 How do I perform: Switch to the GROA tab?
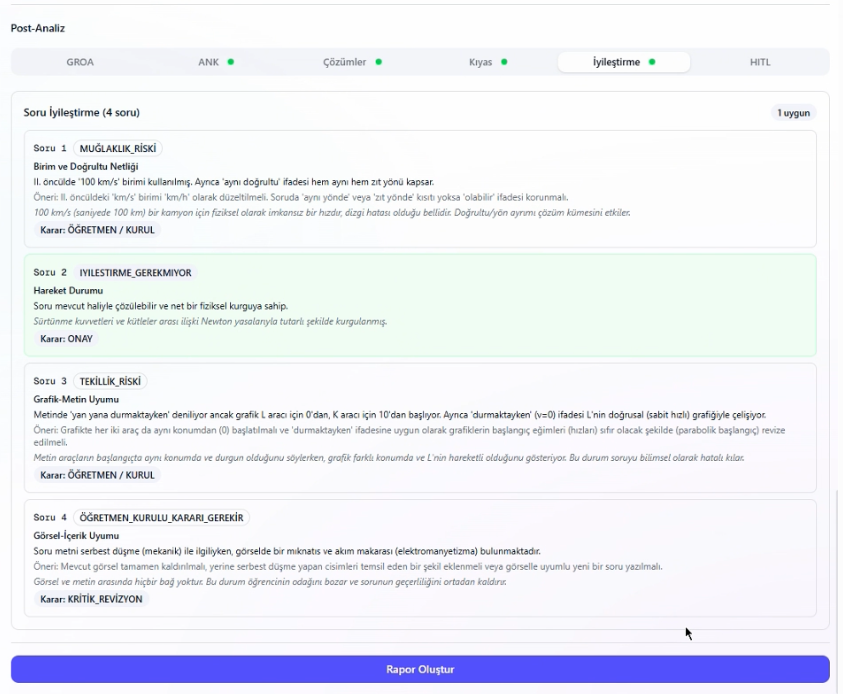pos(80,62)
